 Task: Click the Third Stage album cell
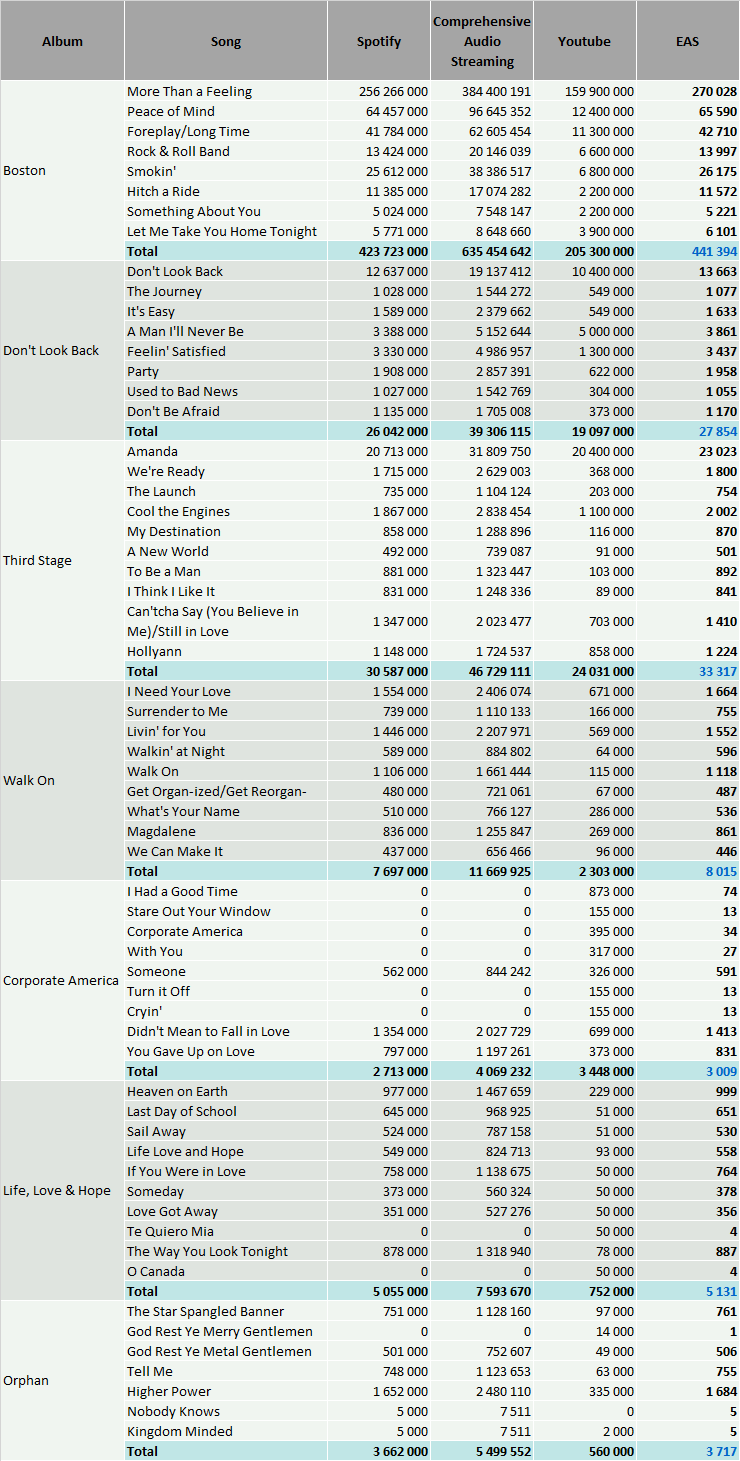point(62,561)
